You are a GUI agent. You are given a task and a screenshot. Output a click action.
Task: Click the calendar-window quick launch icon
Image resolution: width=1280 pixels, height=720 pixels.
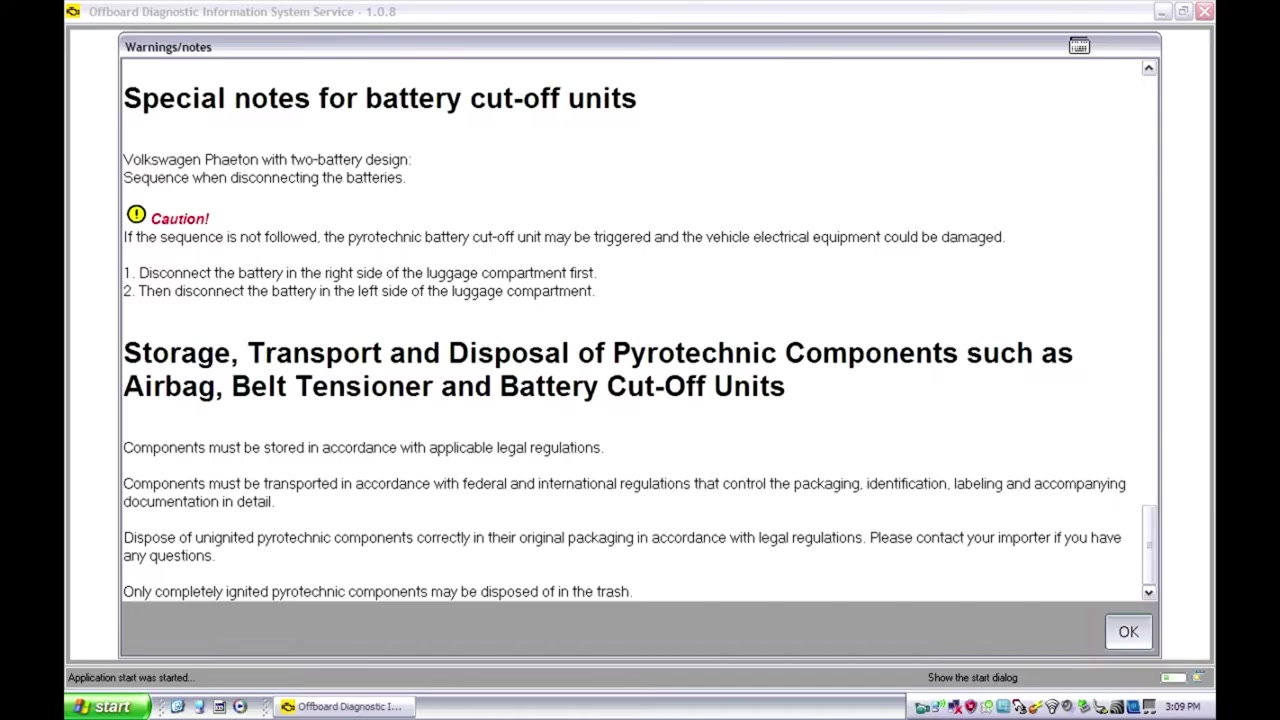pyautogui.click(x=219, y=707)
